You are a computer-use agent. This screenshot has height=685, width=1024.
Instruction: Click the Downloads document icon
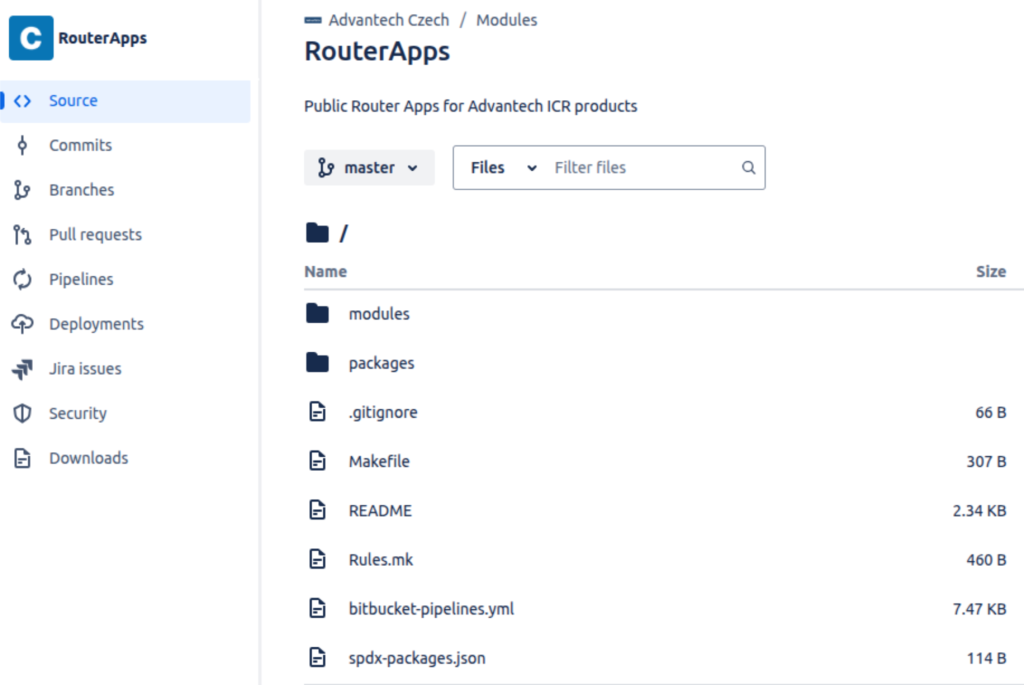22,458
